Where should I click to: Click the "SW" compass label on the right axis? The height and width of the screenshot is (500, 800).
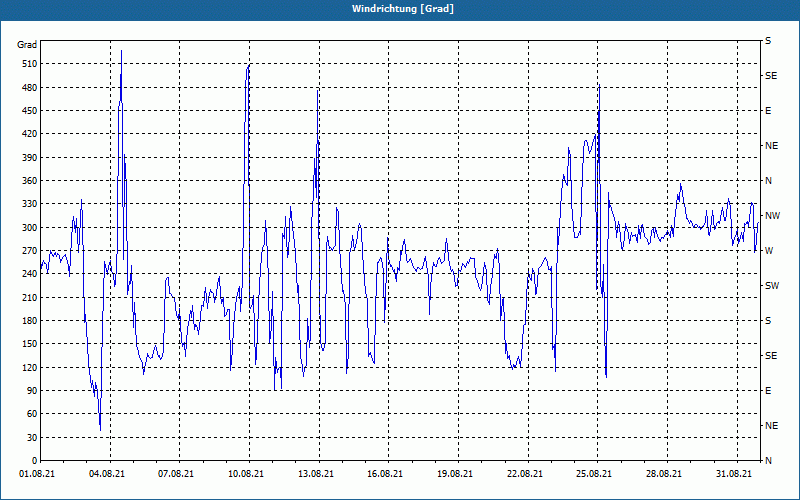[772, 286]
